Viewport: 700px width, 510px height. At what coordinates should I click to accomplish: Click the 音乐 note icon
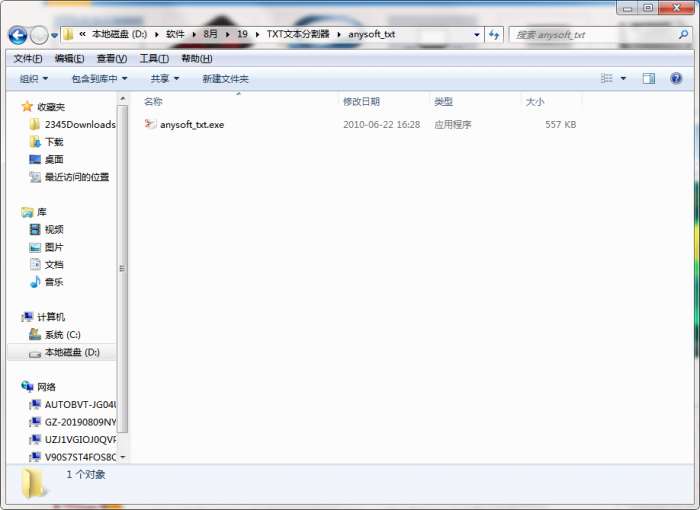coord(35,282)
